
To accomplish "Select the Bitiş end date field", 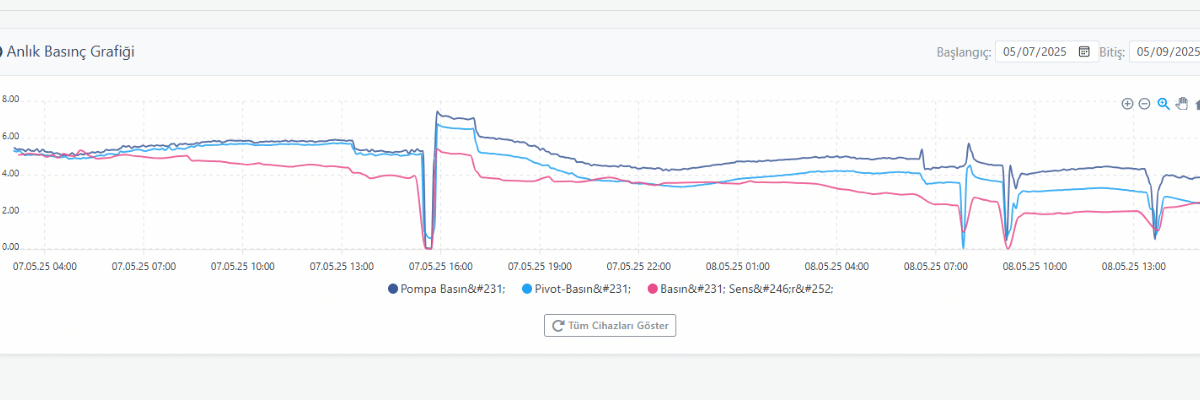I will [x=1165, y=52].
